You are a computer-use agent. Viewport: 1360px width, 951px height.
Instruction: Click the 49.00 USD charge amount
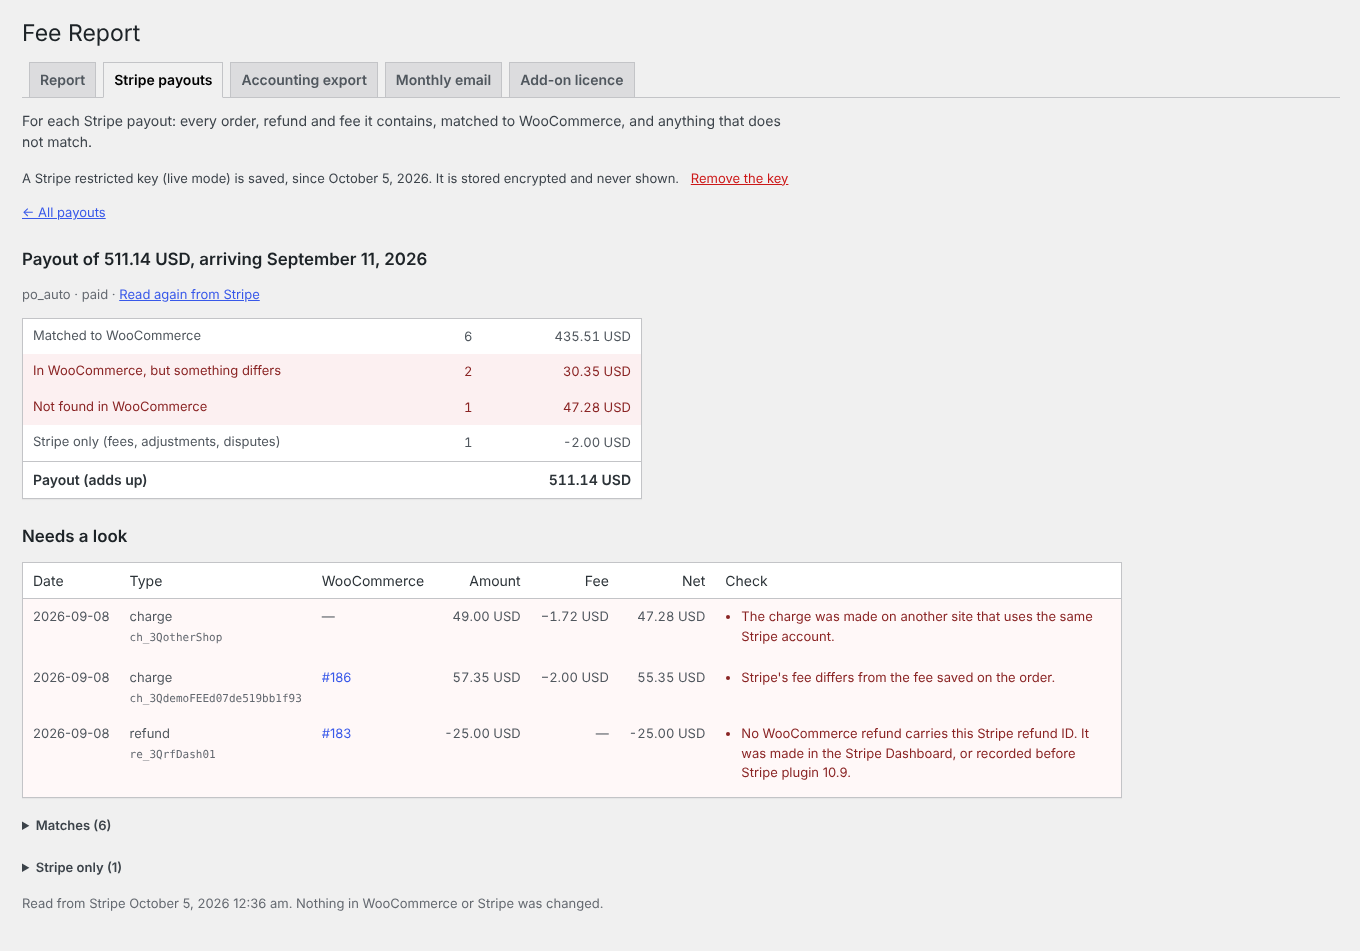click(x=486, y=617)
